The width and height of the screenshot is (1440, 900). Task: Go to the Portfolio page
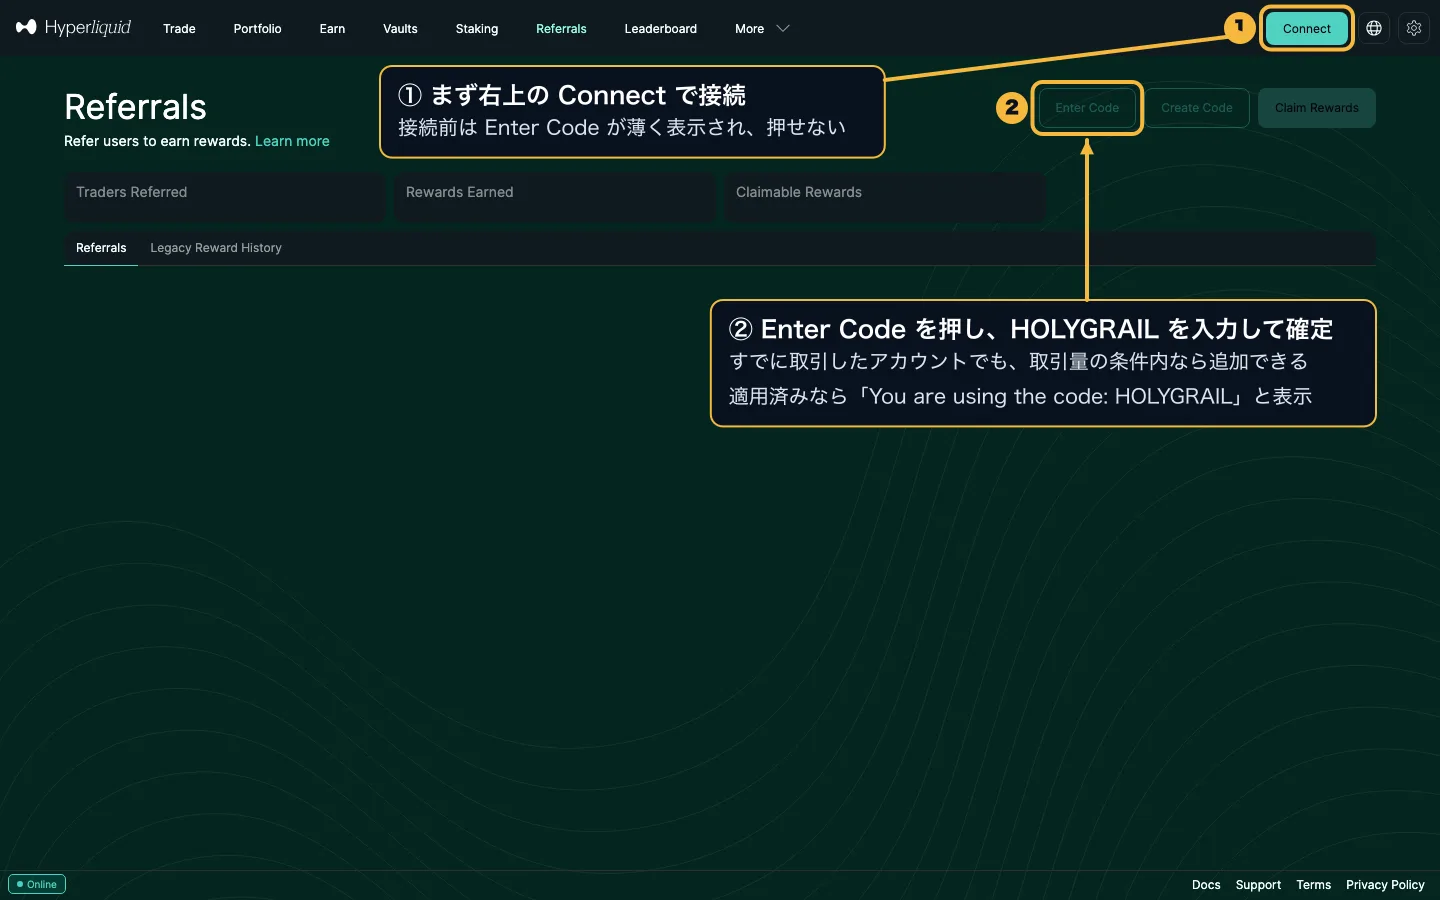(x=257, y=29)
